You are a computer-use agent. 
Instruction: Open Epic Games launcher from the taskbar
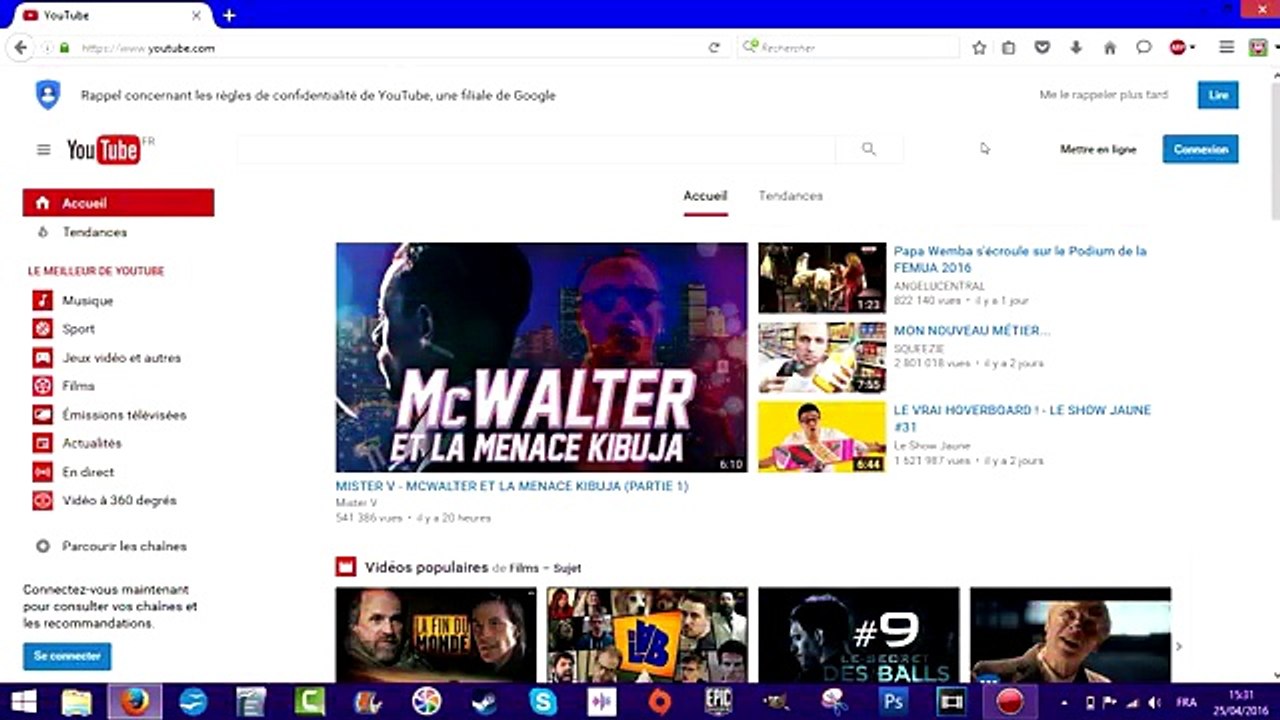point(718,702)
